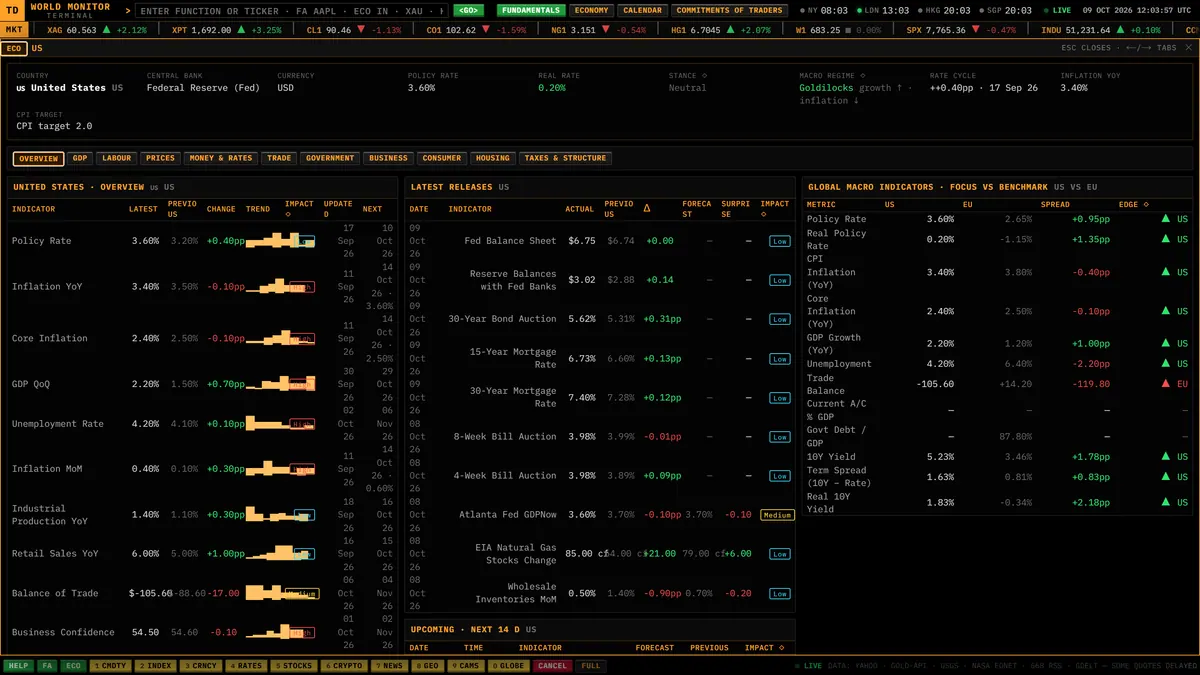
Task: Open the Calendar section
Action: point(641,10)
